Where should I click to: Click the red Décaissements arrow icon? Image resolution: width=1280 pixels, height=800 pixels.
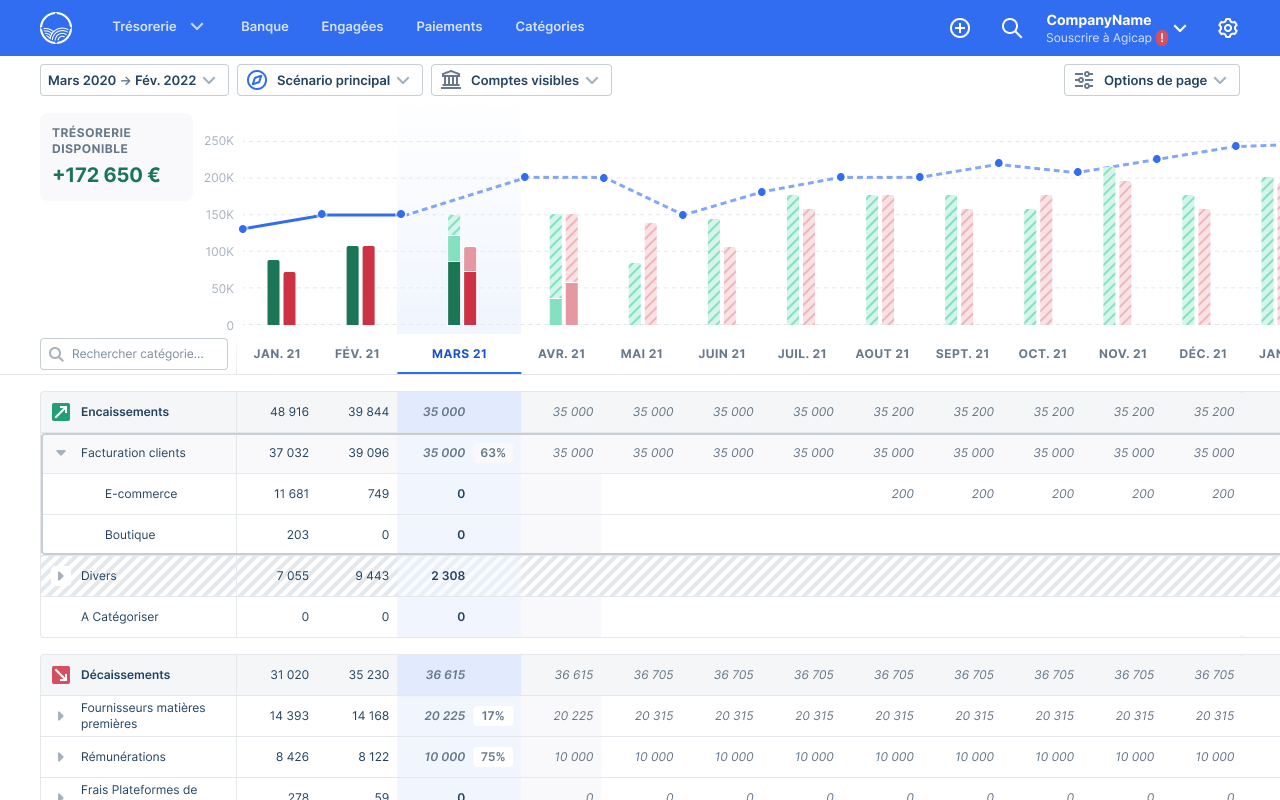61,675
